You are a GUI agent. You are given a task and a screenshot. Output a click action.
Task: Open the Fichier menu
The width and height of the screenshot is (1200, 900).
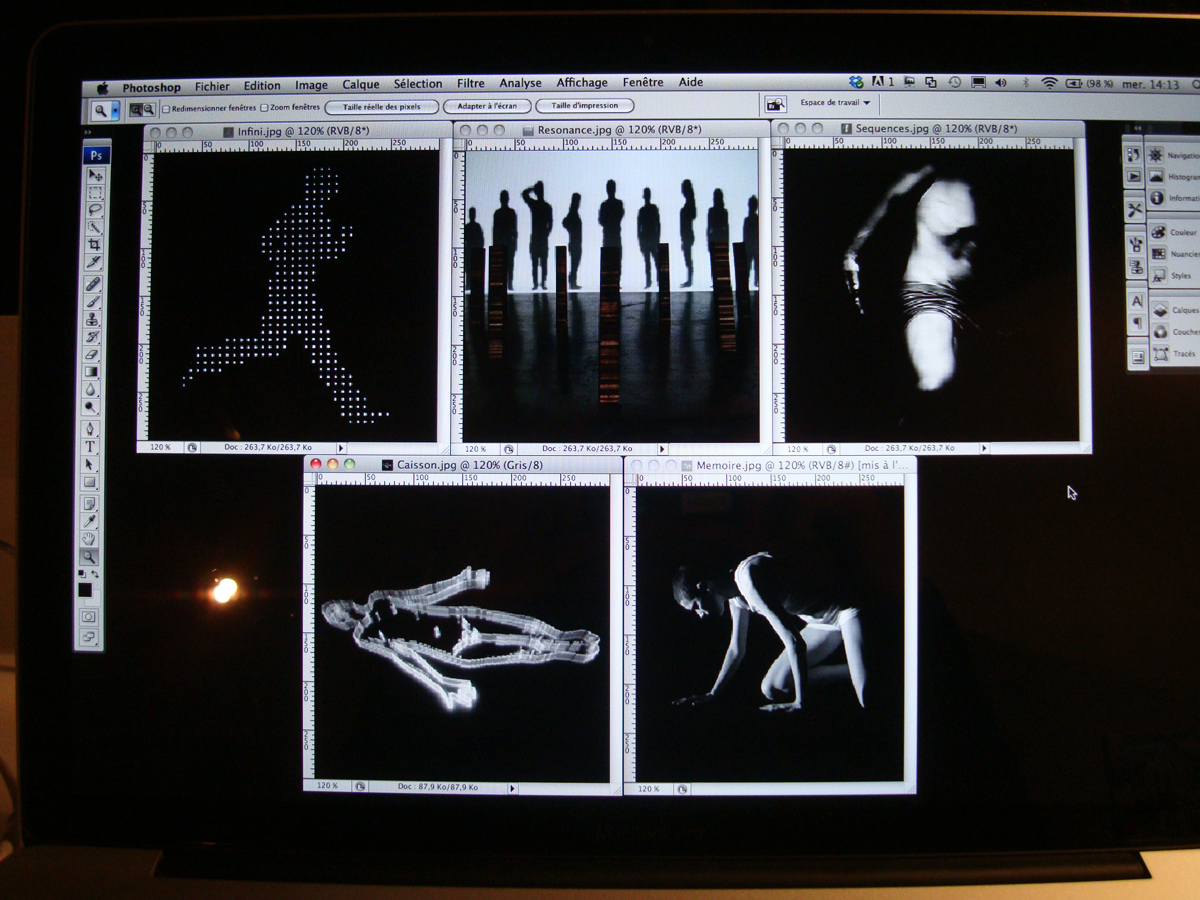212,87
